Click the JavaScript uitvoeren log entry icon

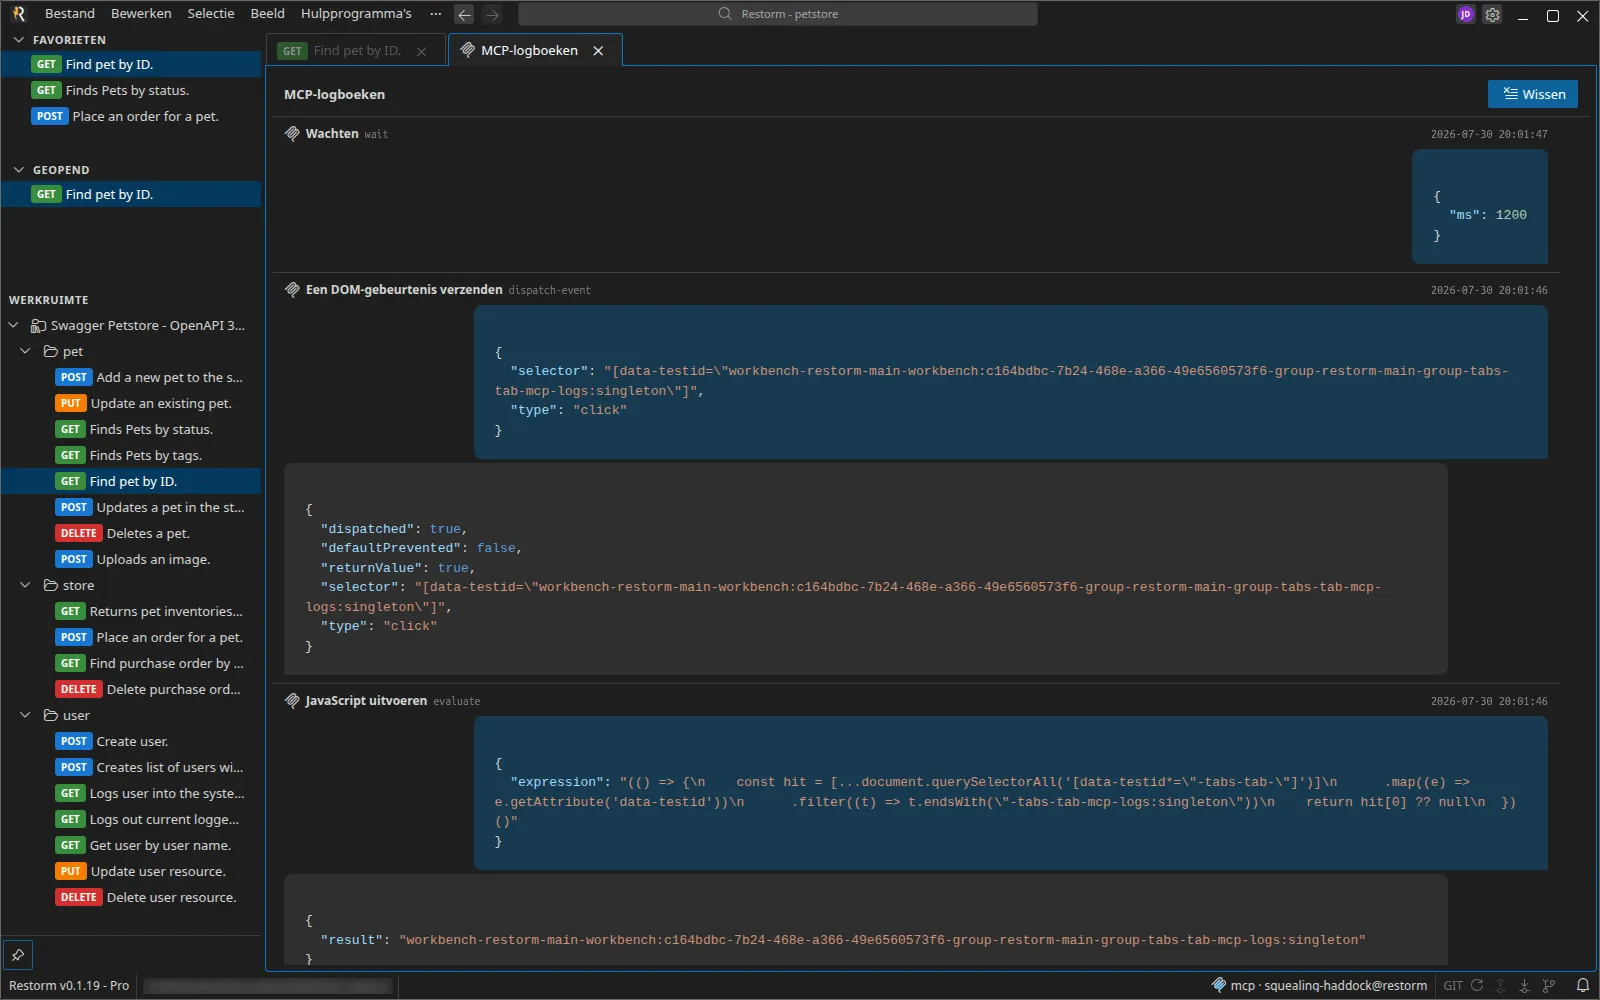292,701
